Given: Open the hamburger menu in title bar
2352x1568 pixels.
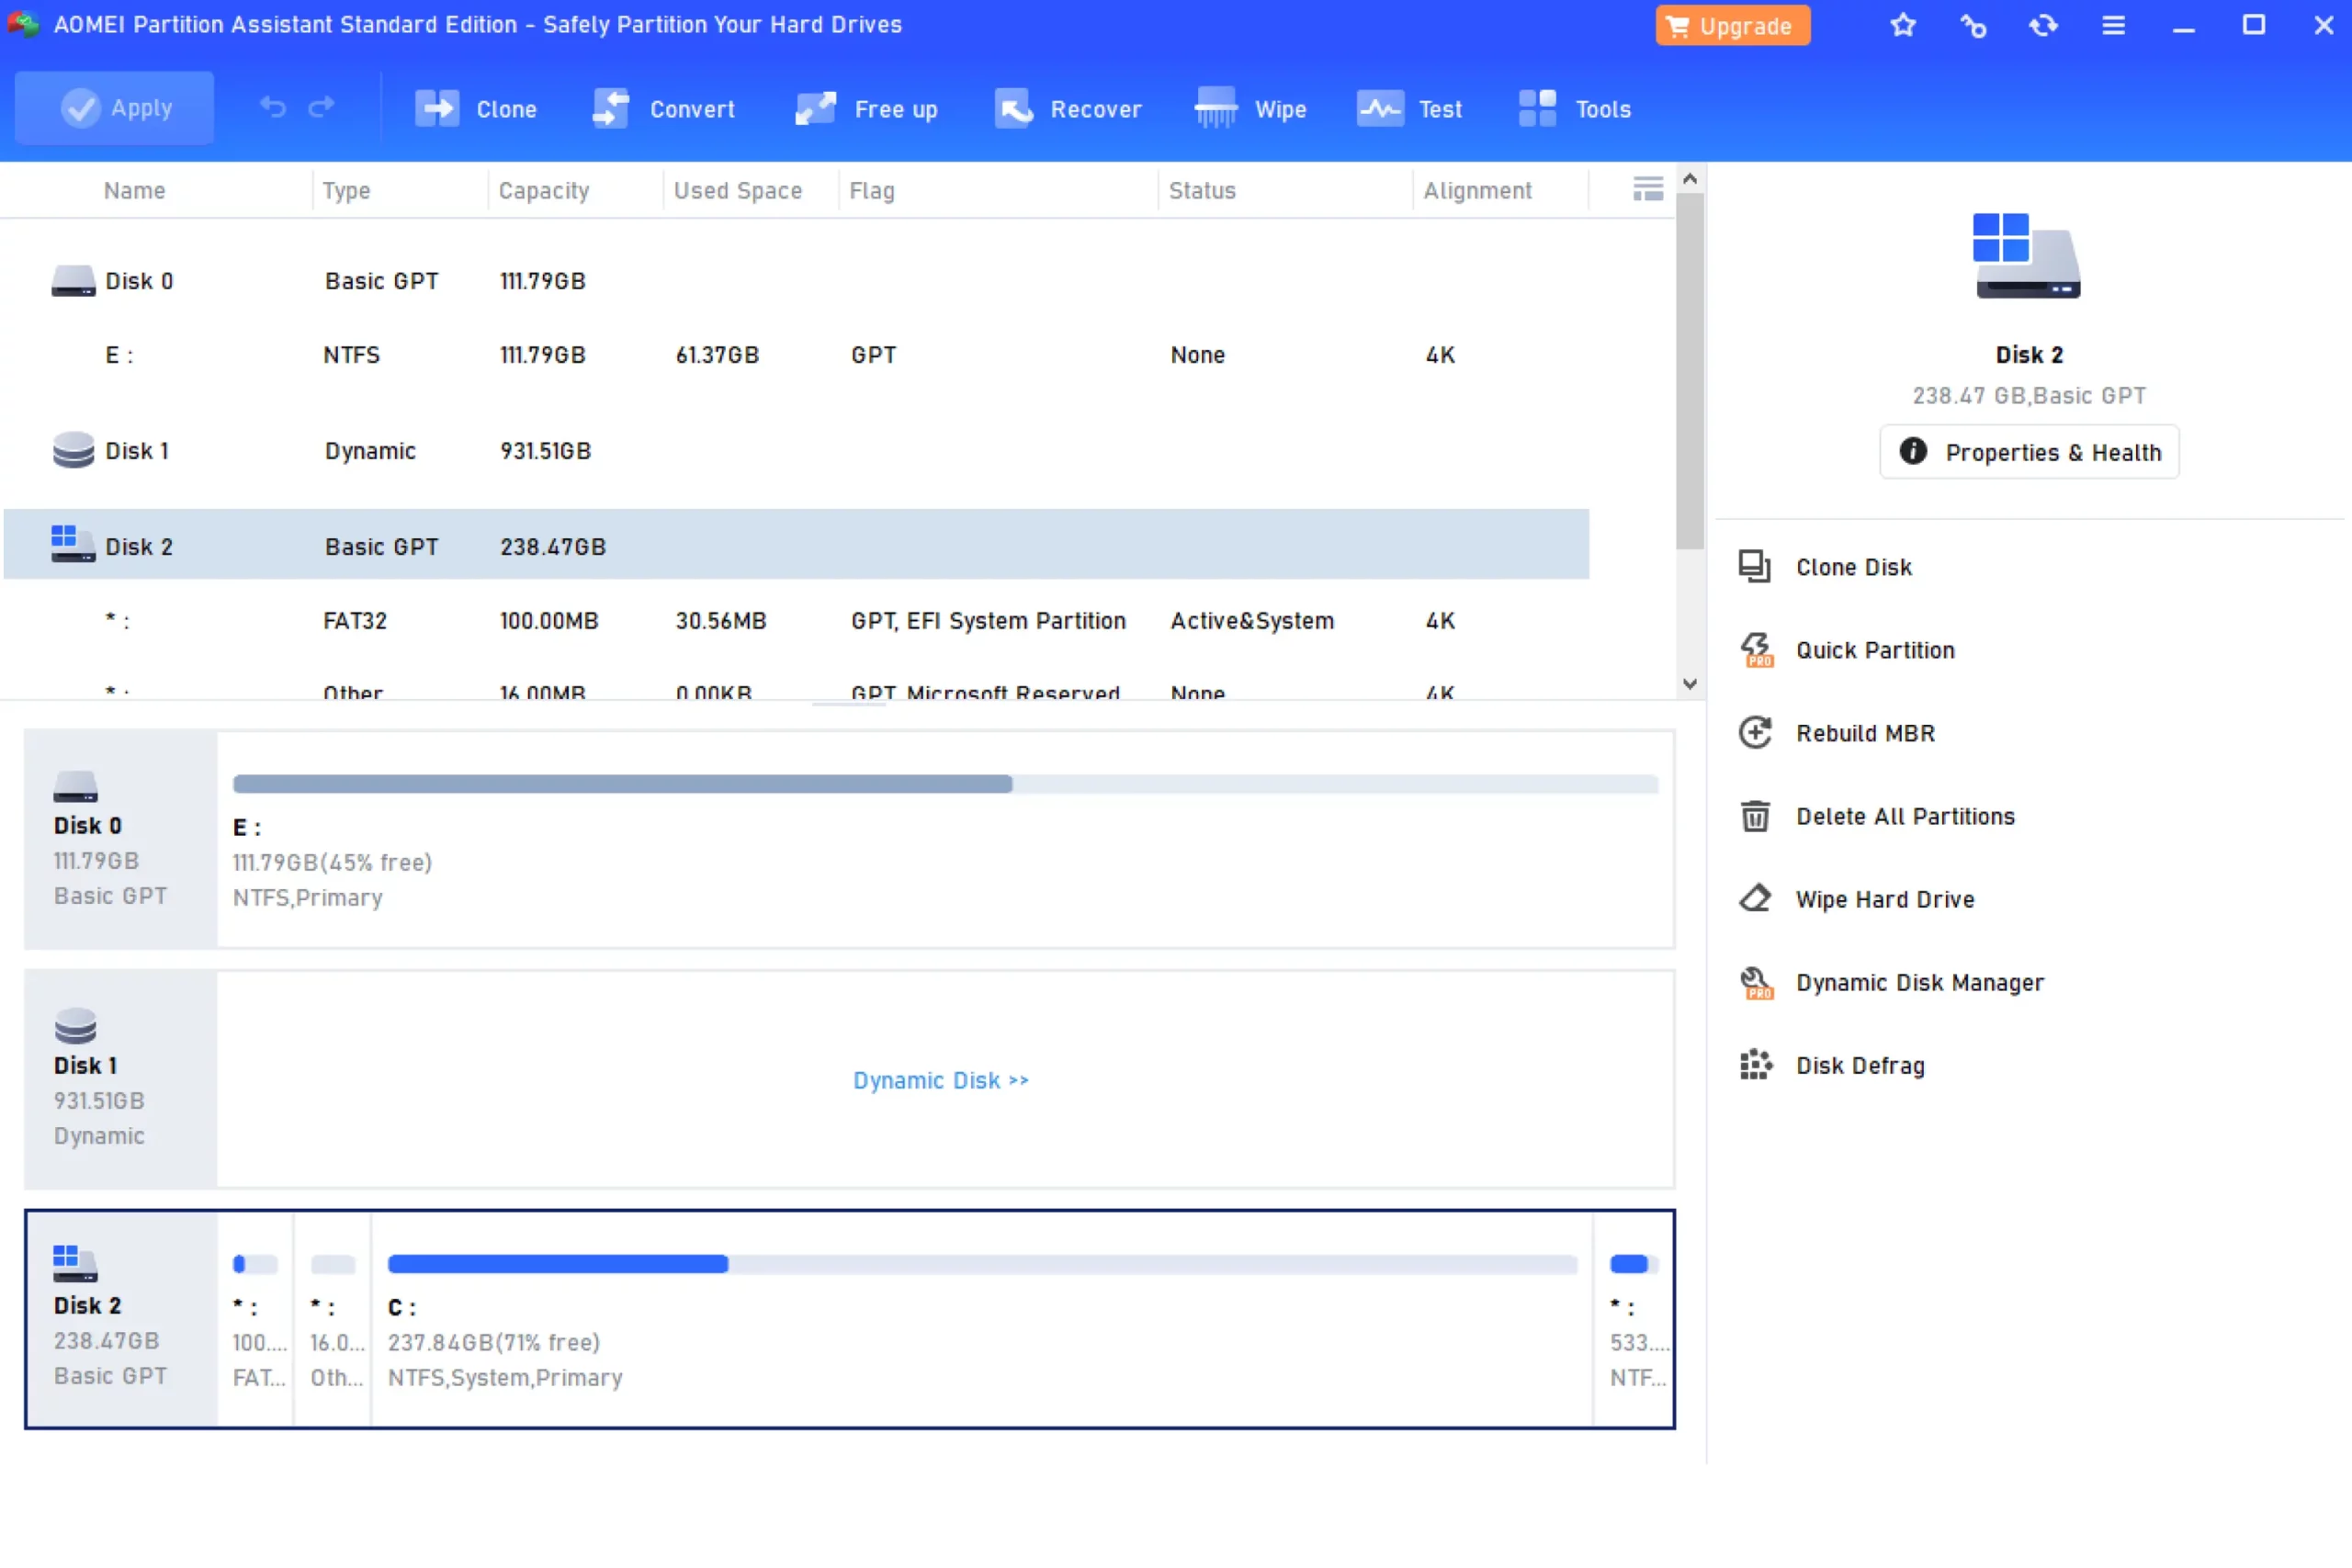Looking at the screenshot, I should (x=2113, y=25).
